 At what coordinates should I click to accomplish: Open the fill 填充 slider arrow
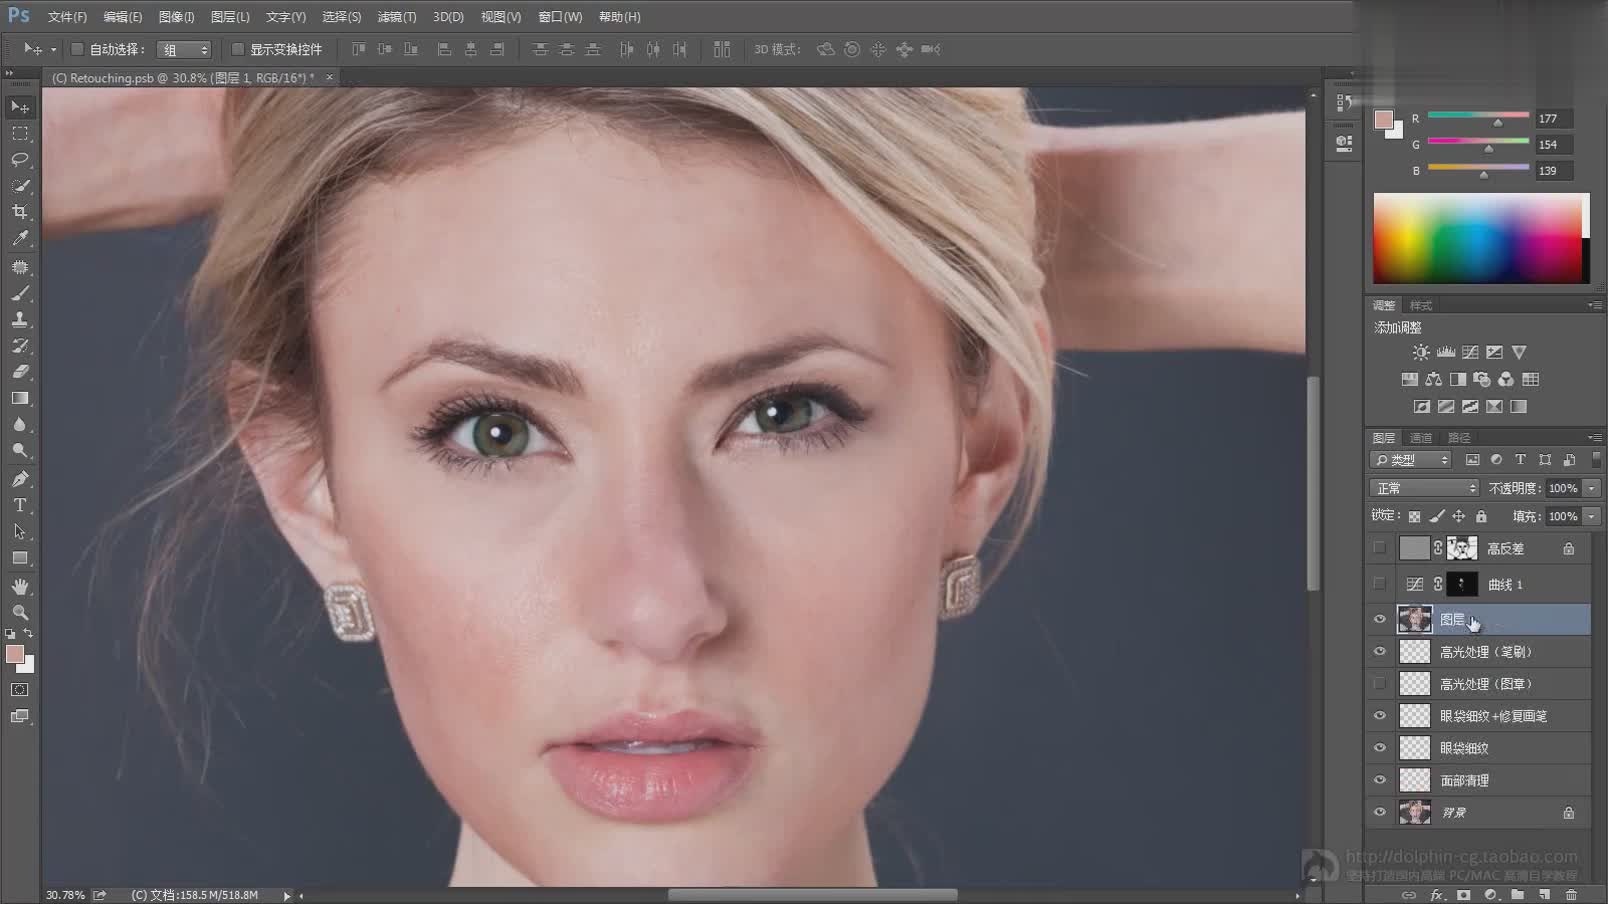point(1592,516)
